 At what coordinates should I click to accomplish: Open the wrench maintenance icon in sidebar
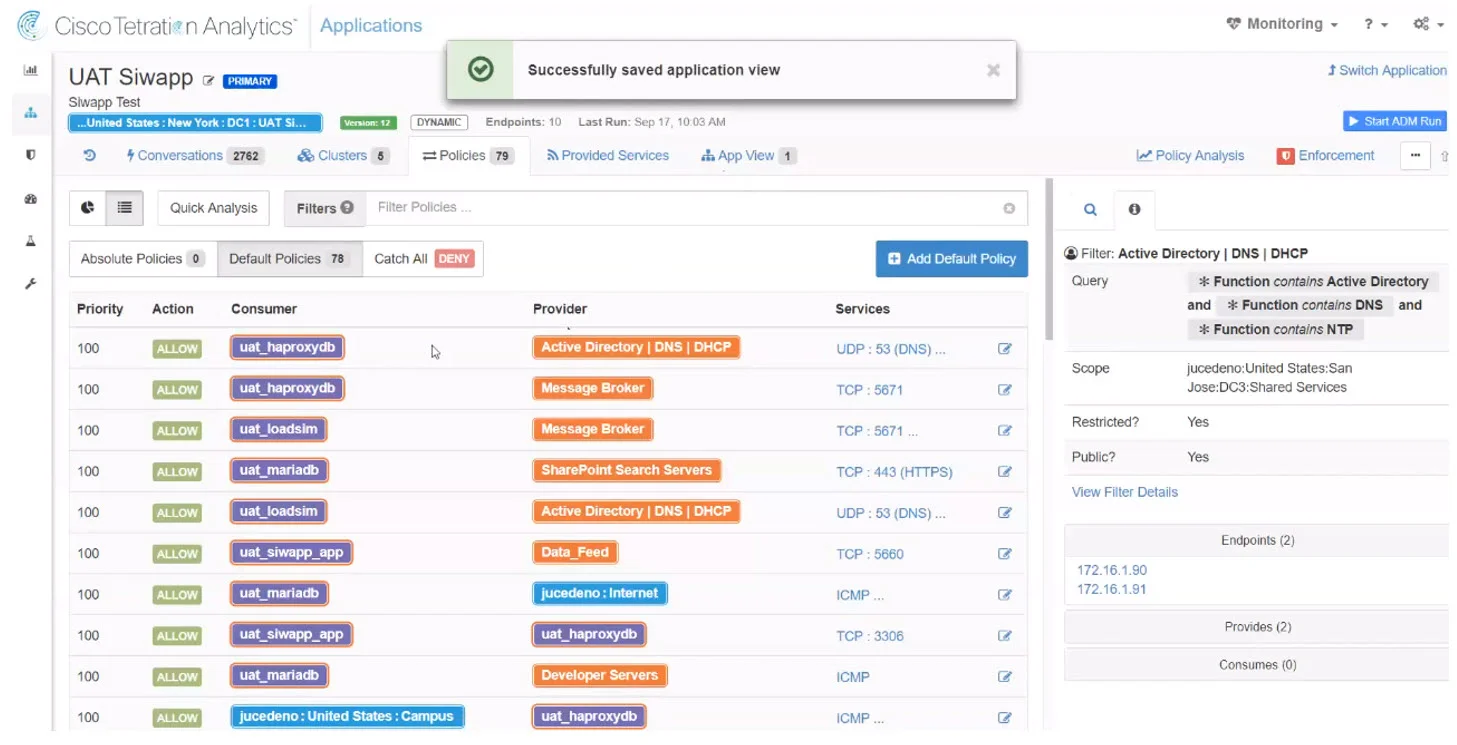[30, 284]
